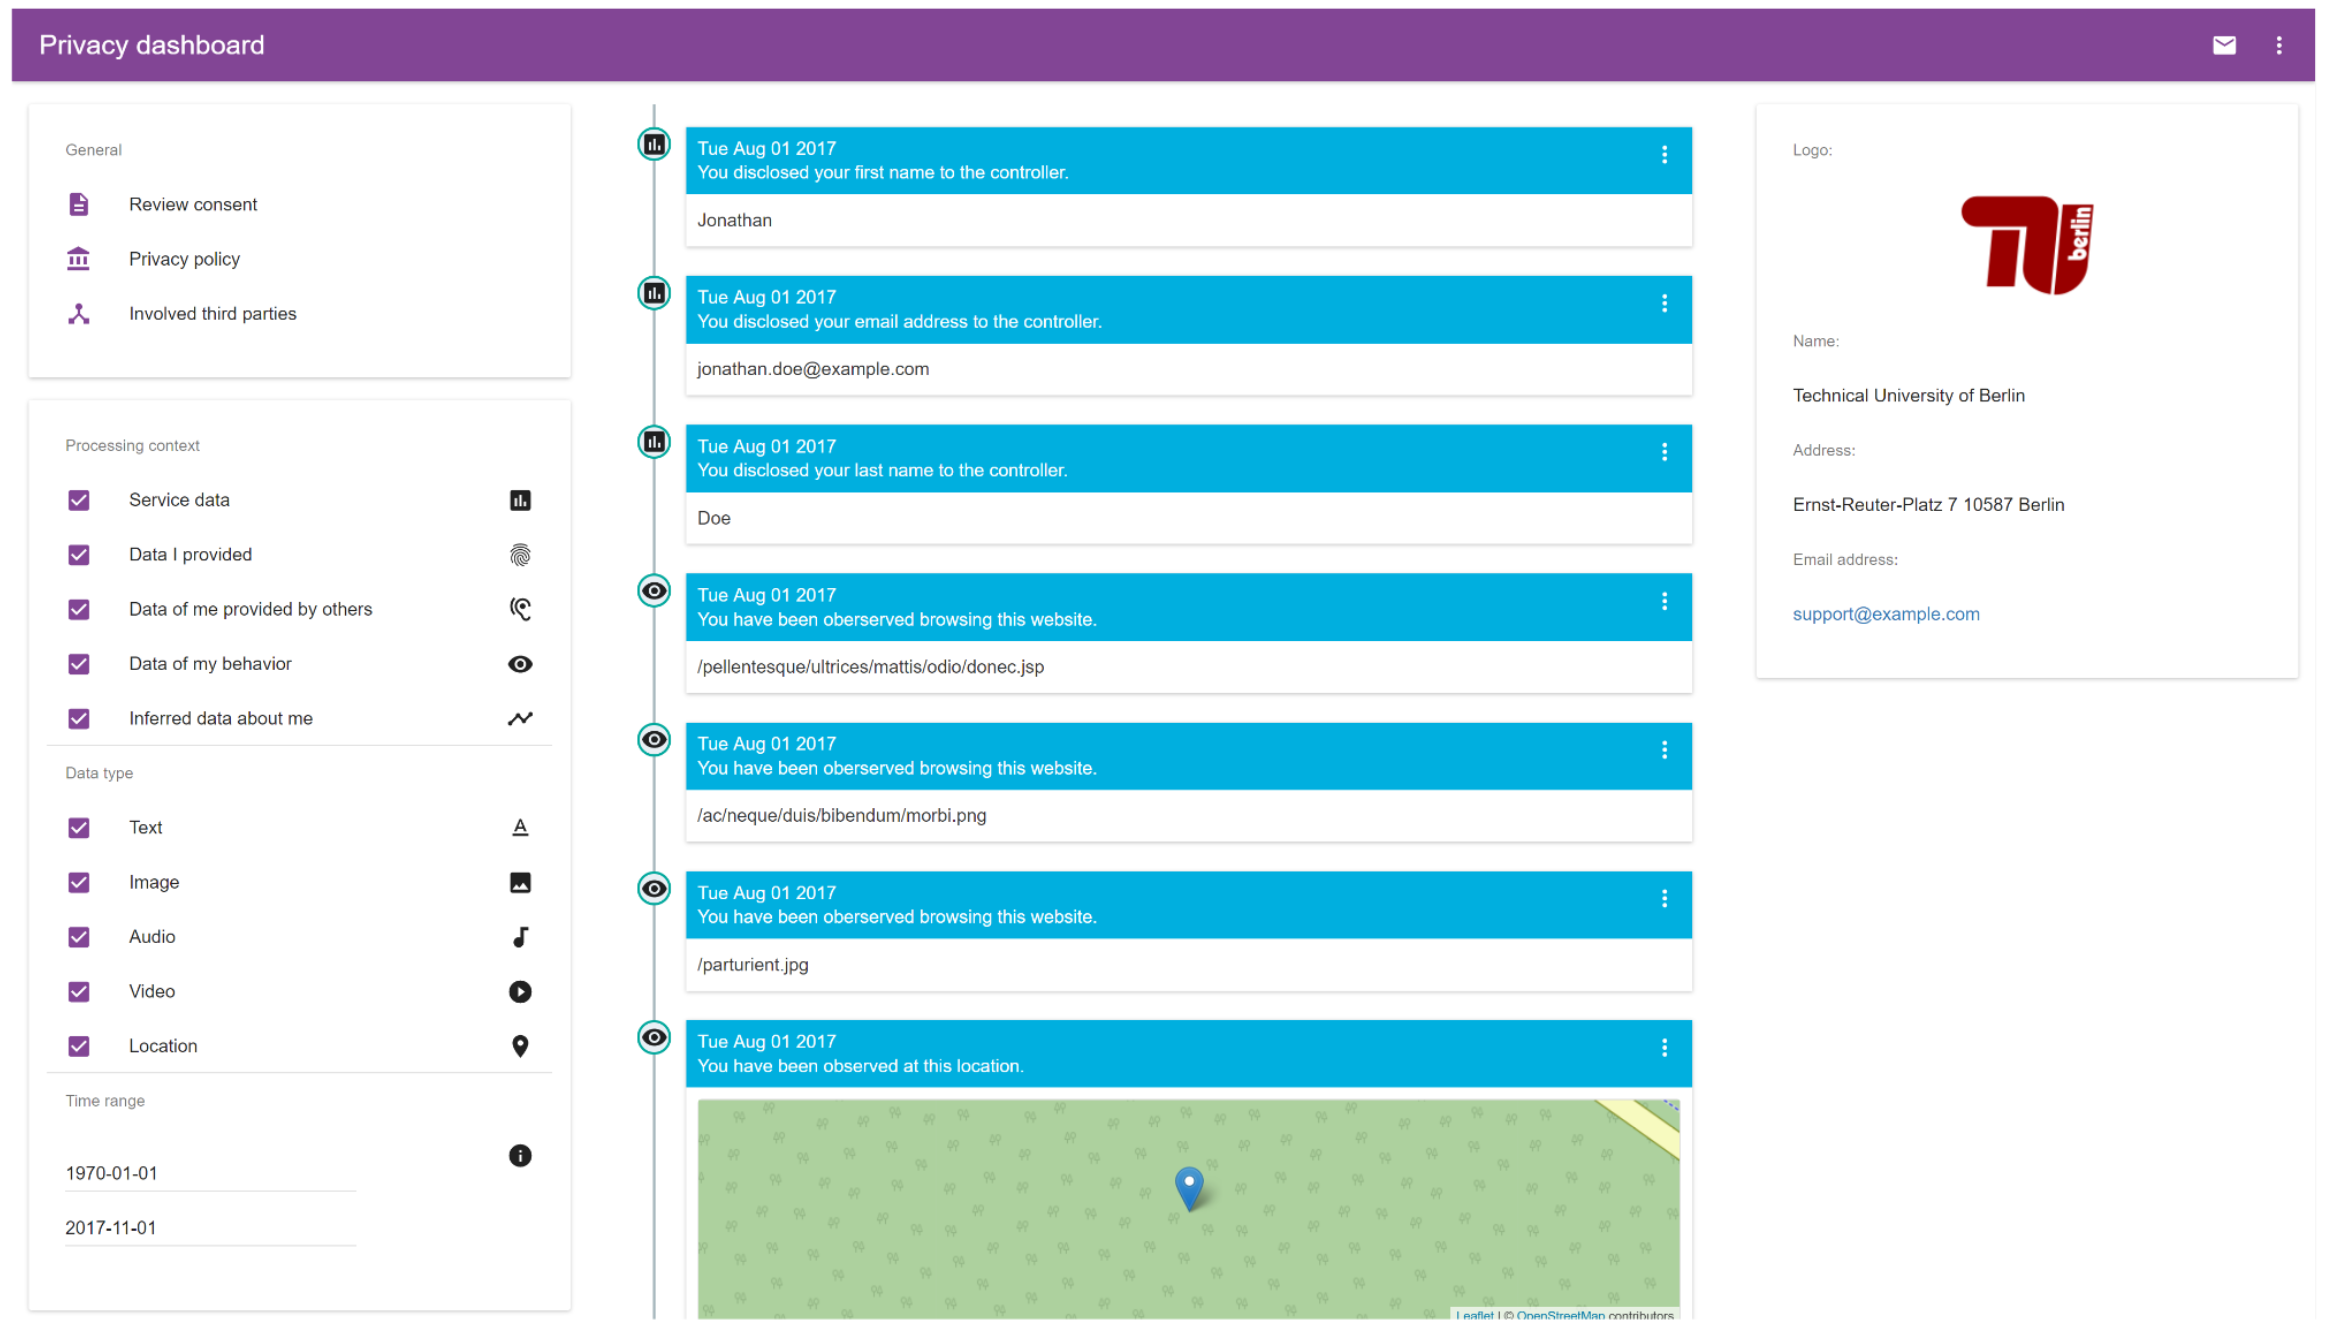Click the Technical University of Berlin name
The width and height of the screenshot is (2328, 1326).
(x=1908, y=396)
